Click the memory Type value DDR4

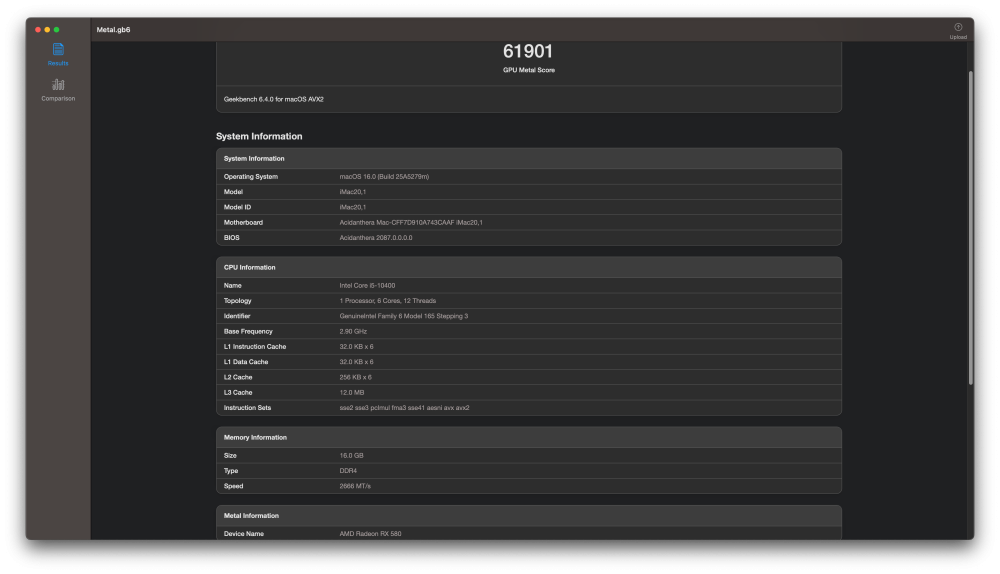pyautogui.click(x=348, y=471)
